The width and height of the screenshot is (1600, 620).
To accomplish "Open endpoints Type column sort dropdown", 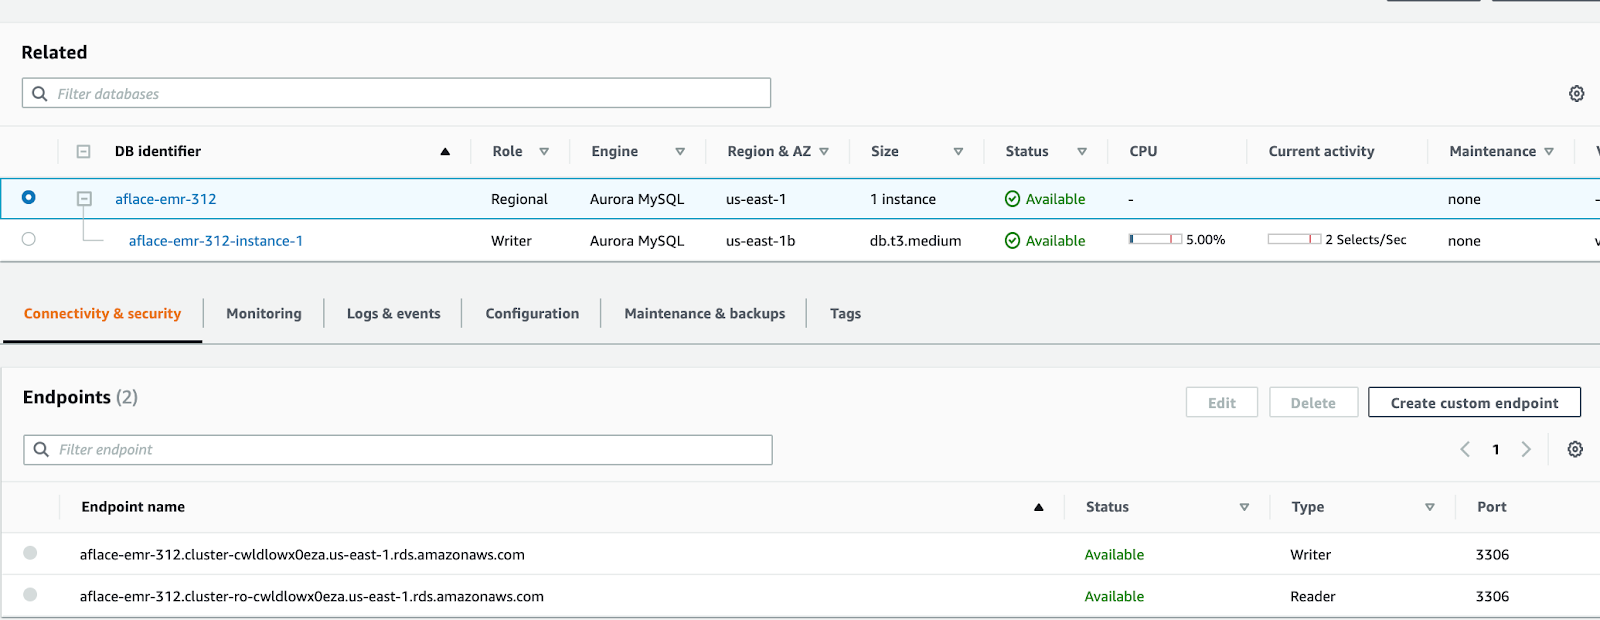I will (1430, 507).
